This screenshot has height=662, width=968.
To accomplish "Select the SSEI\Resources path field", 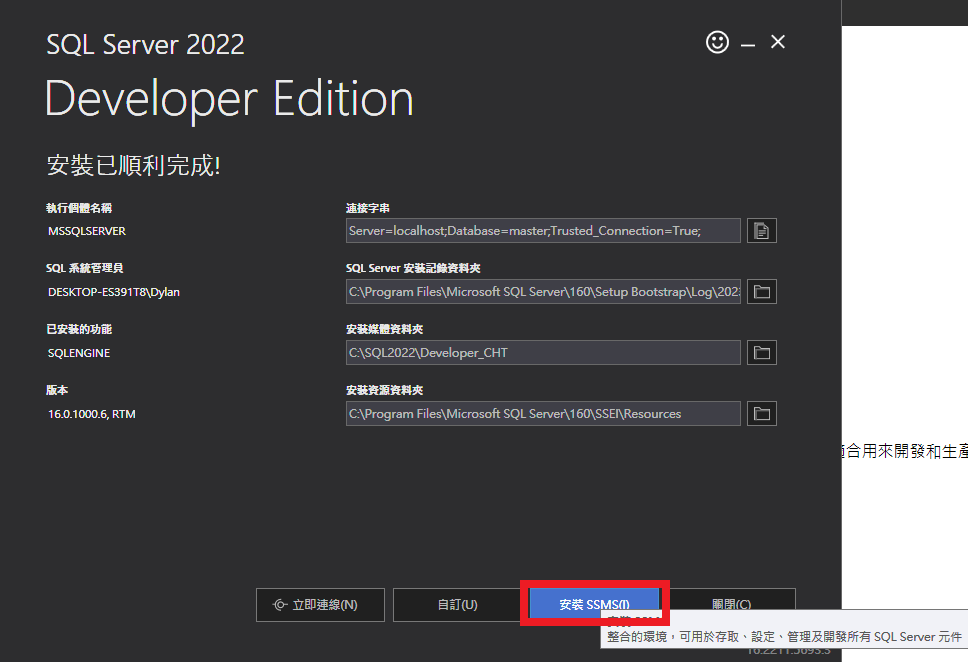I will pyautogui.click(x=543, y=414).
